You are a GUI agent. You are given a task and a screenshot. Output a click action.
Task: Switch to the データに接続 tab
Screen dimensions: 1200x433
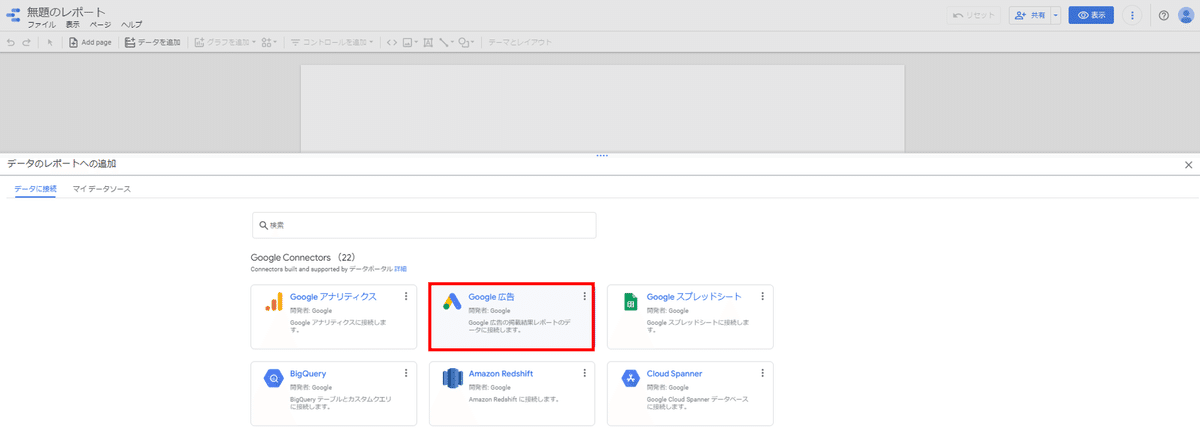tap(36, 188)
